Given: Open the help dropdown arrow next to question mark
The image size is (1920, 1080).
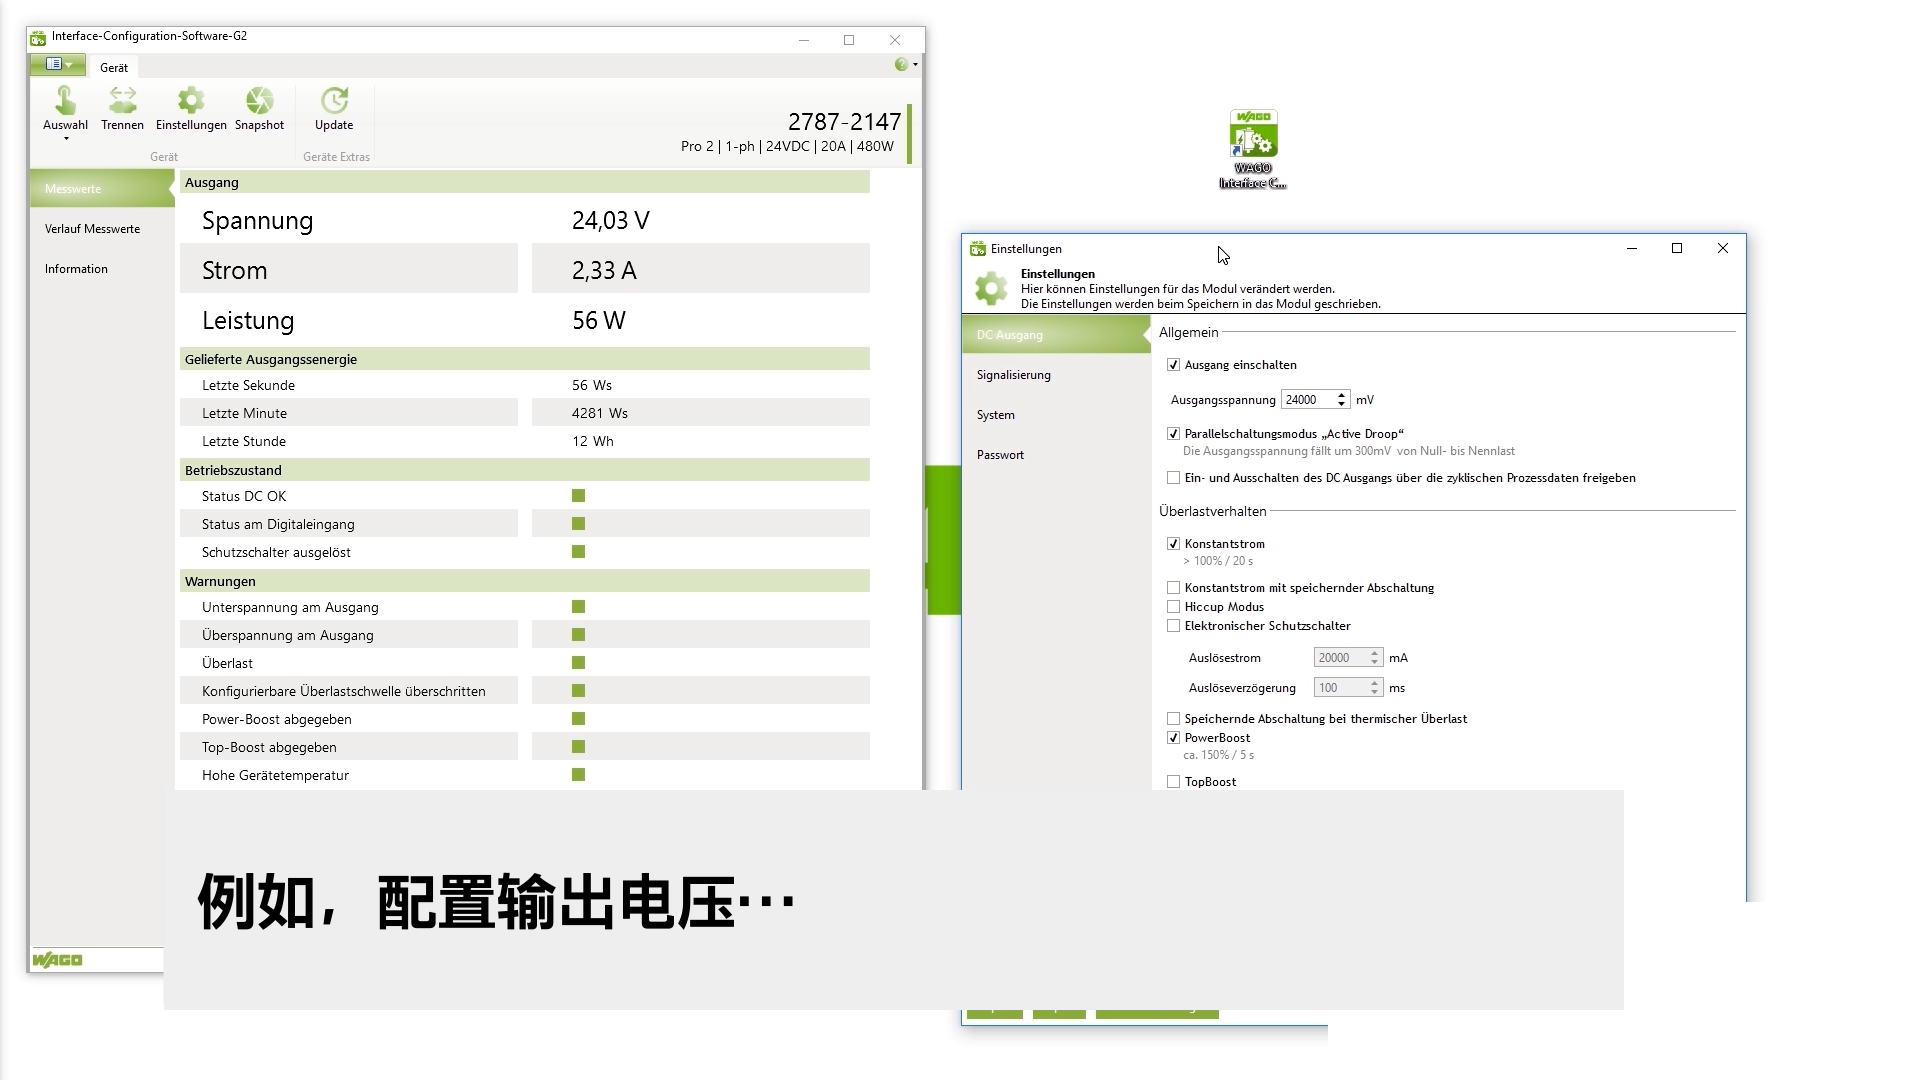Looking at the screenshot, I should (x=915, y=65).
